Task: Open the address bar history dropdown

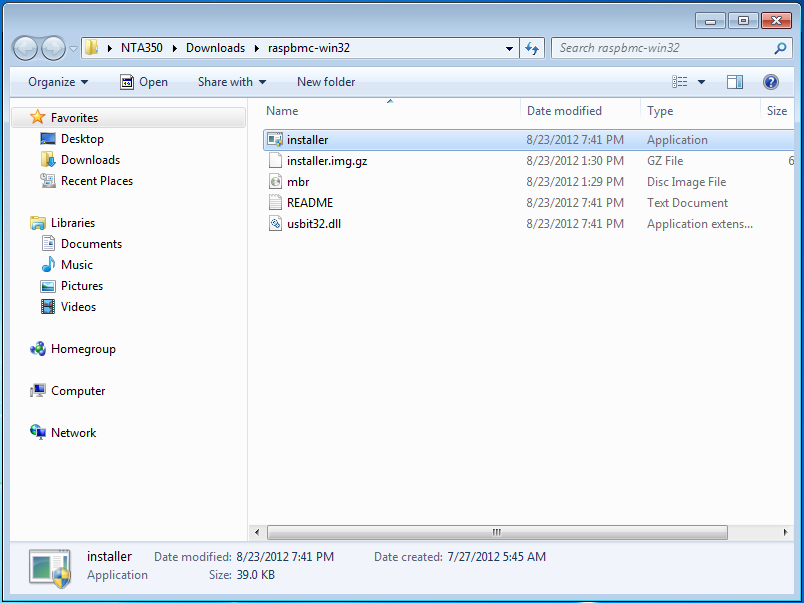Action: 509,49
